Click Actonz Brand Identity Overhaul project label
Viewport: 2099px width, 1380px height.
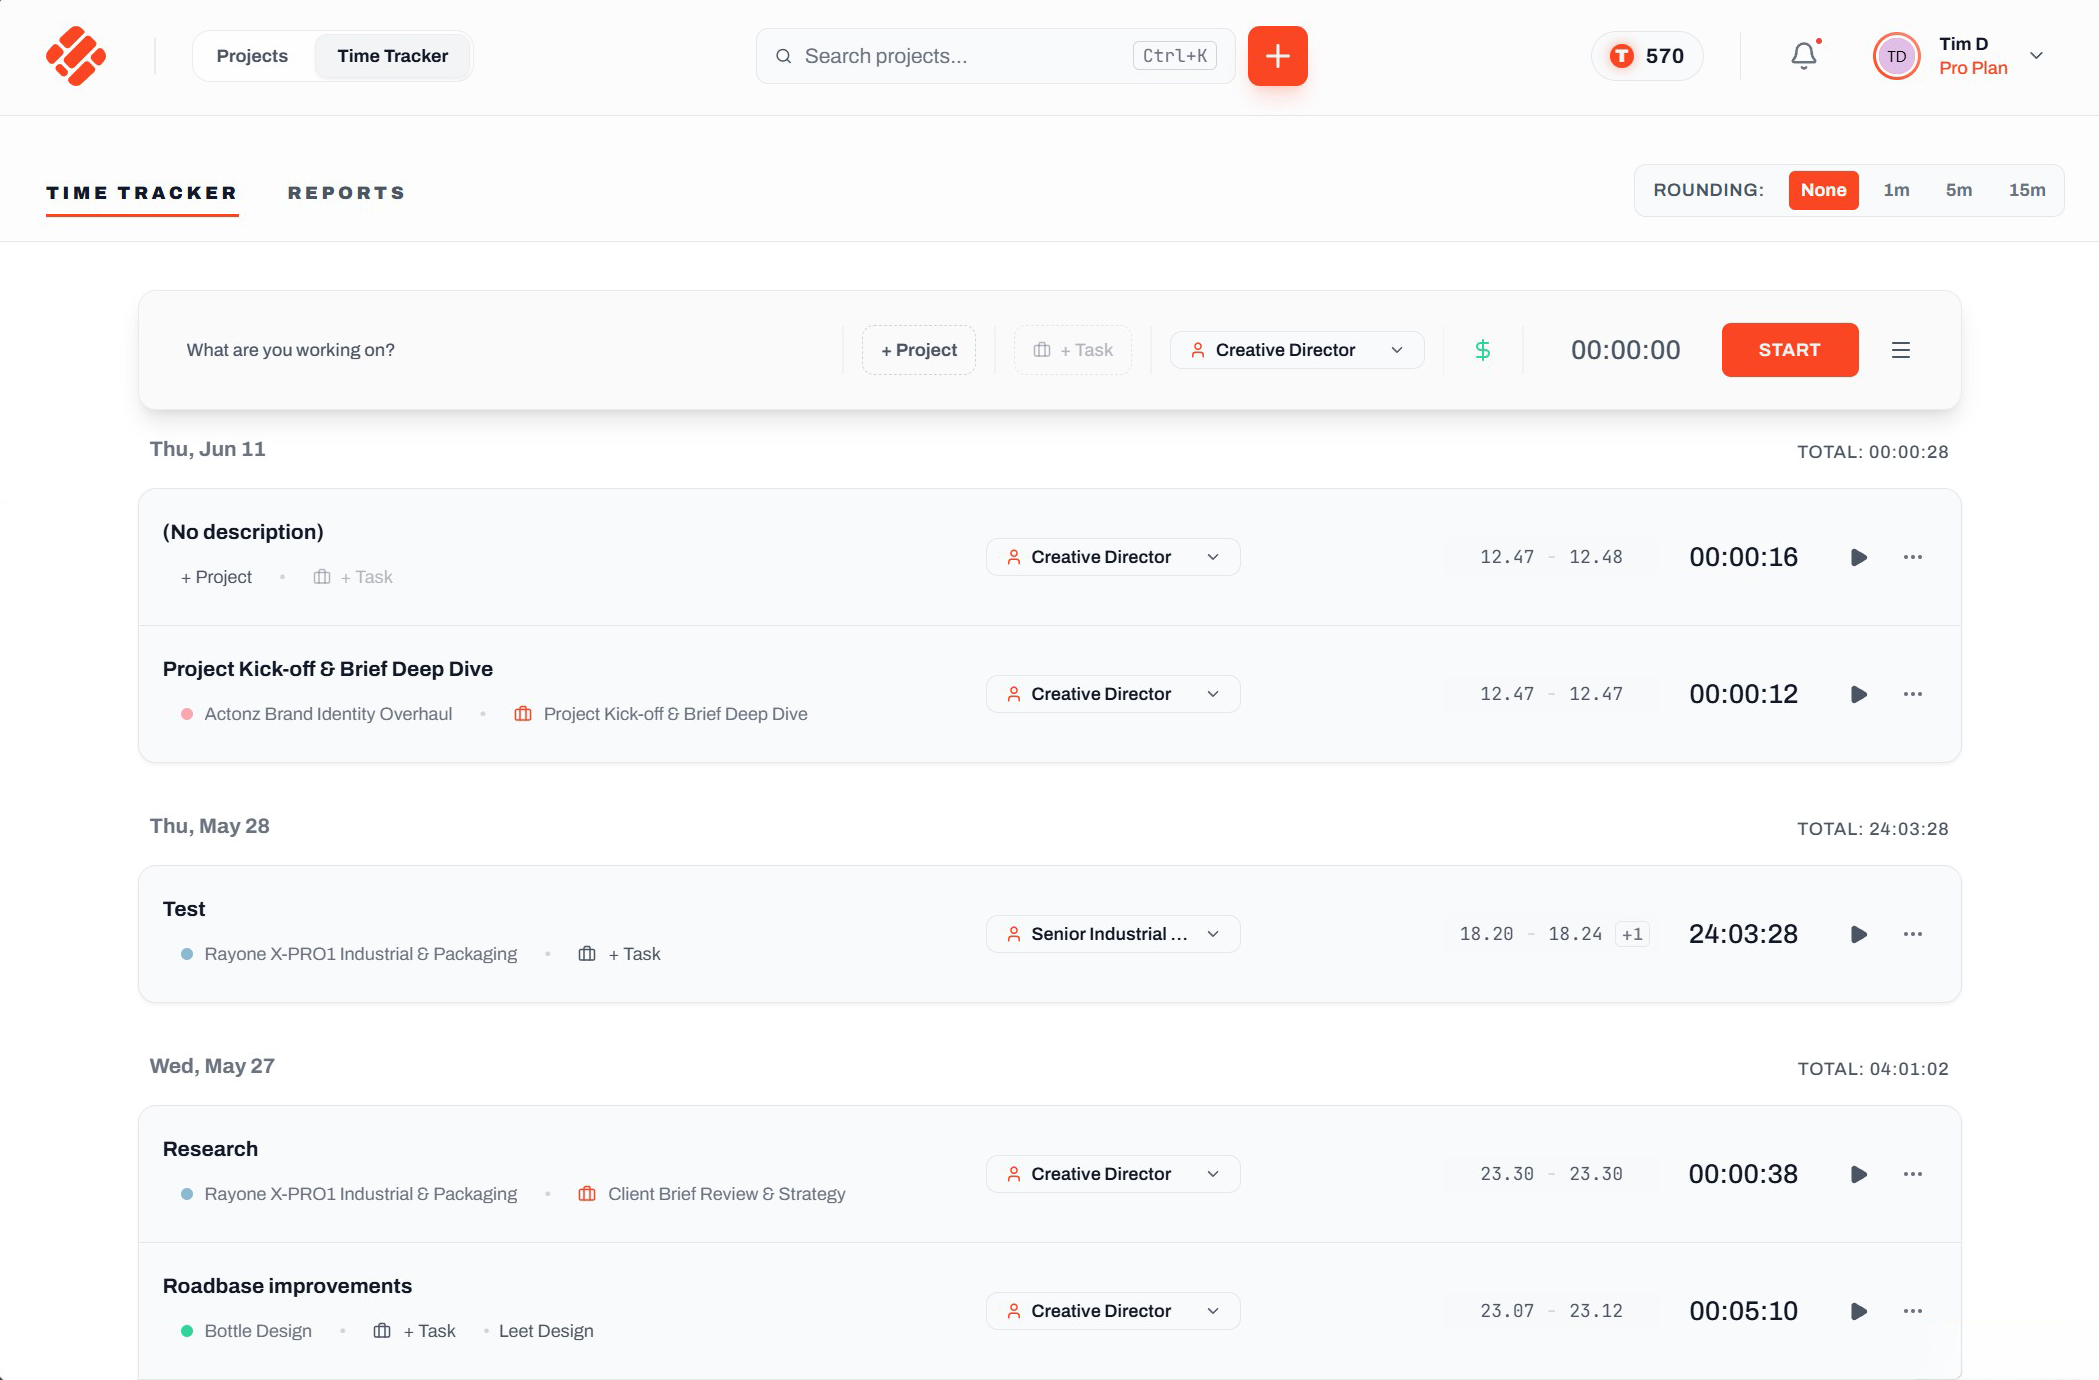coord(328,714)
